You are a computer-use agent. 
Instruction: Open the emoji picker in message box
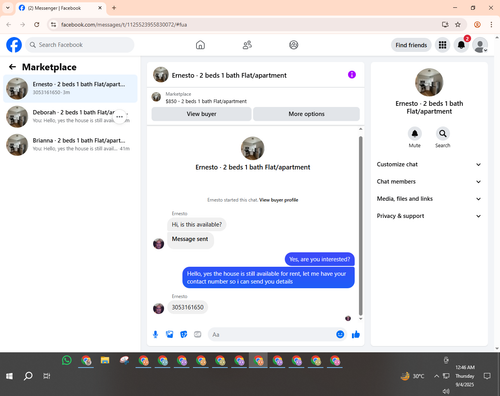pyautogui.click(x=340, y=334)
